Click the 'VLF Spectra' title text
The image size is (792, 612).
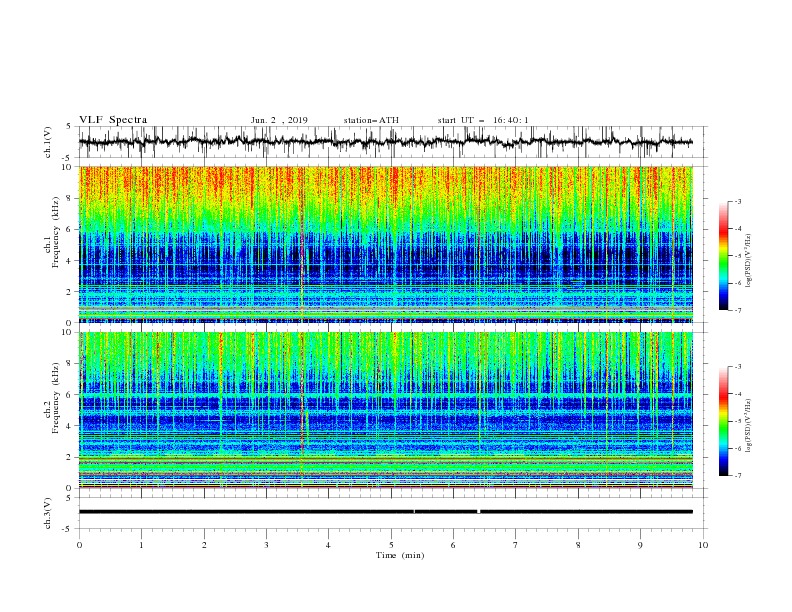click(x=113, y=120)
